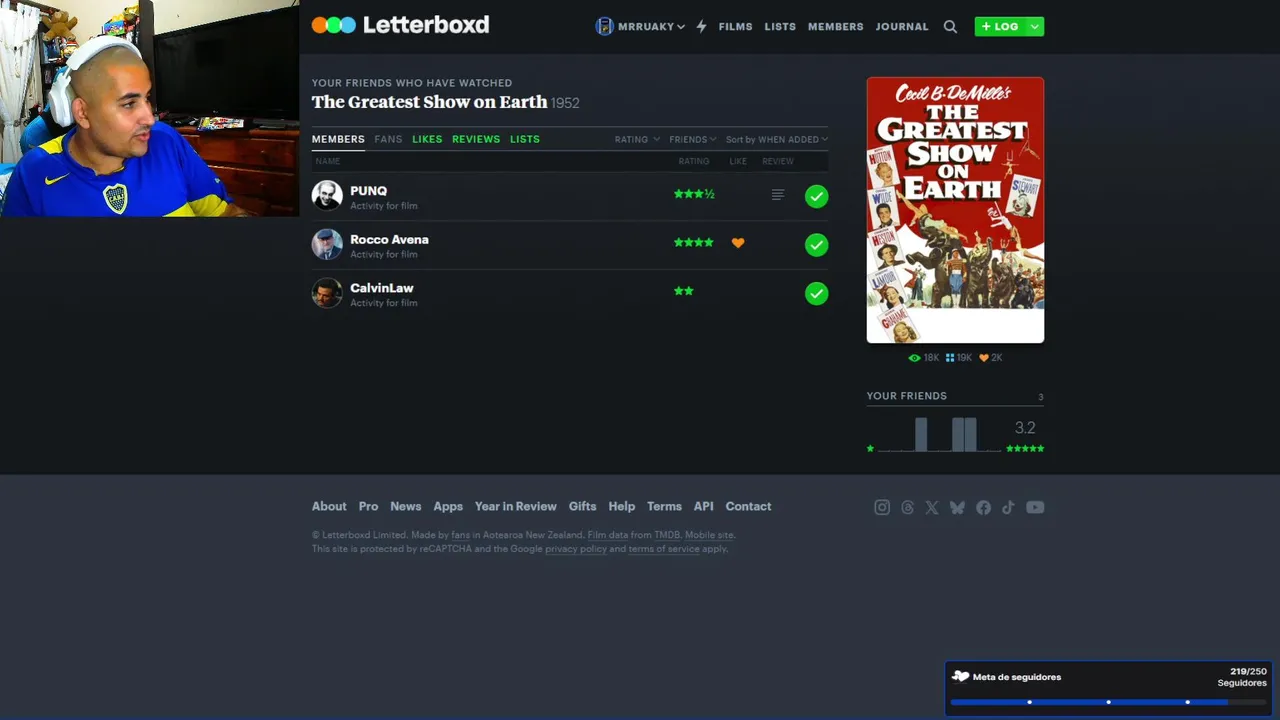The image size is (1280, 720).
Task: Open Letterboxd X icon in footer
Action: coord(932,507)
